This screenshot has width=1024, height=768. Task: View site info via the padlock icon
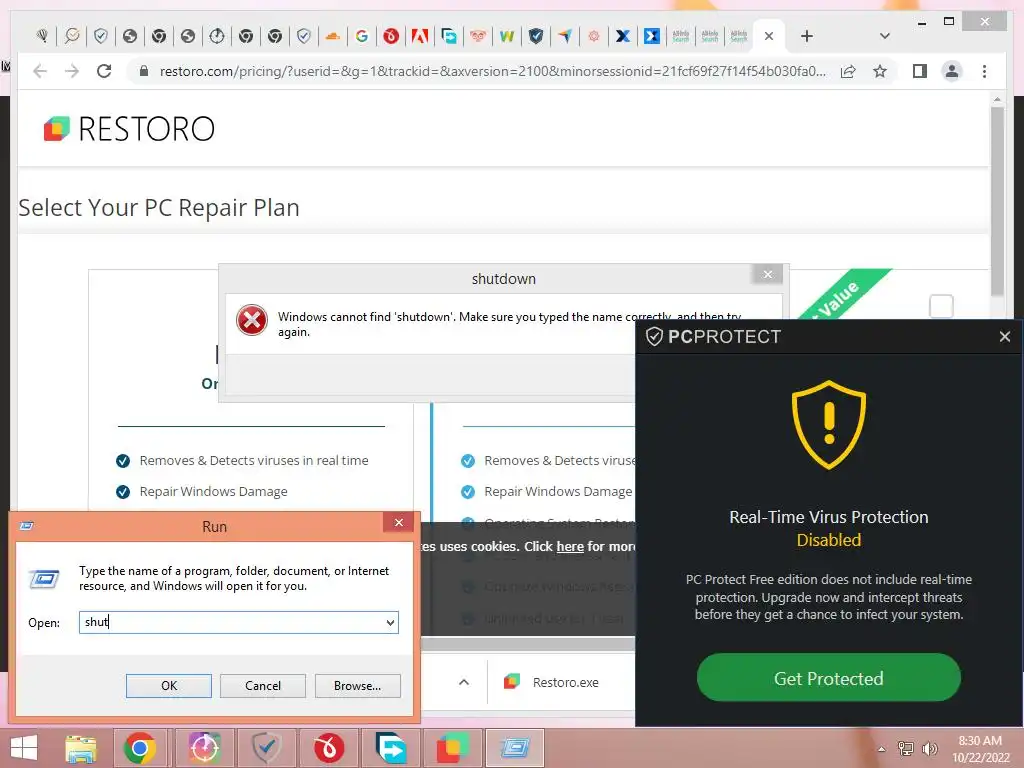coord(144,71)
